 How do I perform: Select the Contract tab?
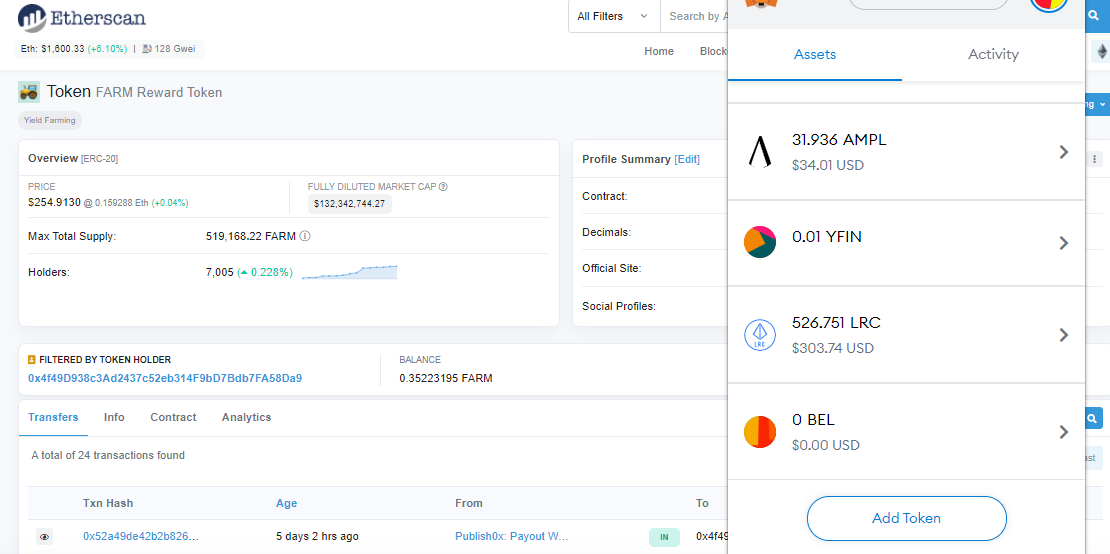tap(173, 417)
